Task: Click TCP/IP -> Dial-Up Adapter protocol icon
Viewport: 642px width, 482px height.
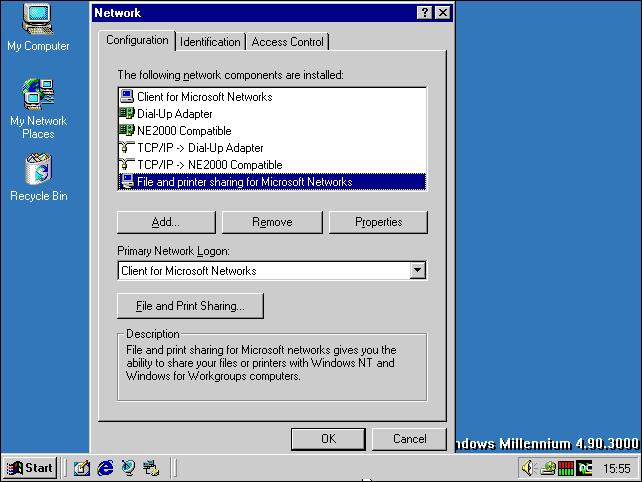Action: [x=127, y=147]
